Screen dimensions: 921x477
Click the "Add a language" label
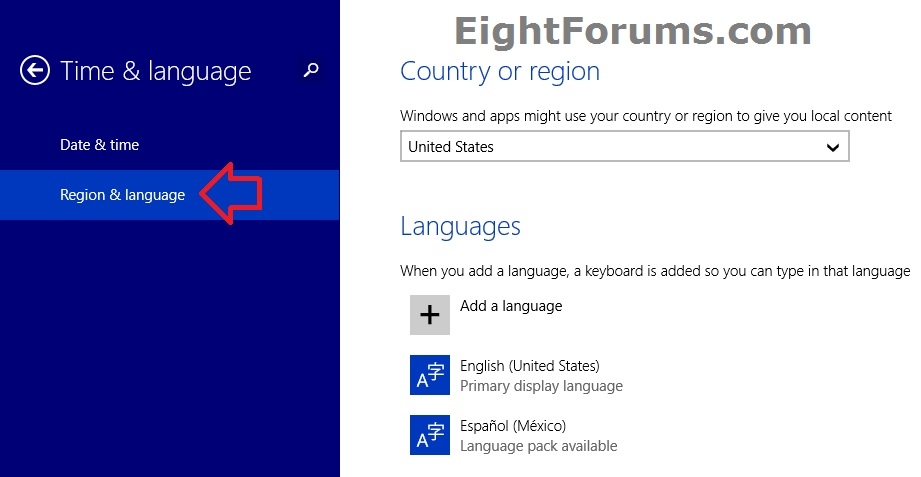pos(510,306)
